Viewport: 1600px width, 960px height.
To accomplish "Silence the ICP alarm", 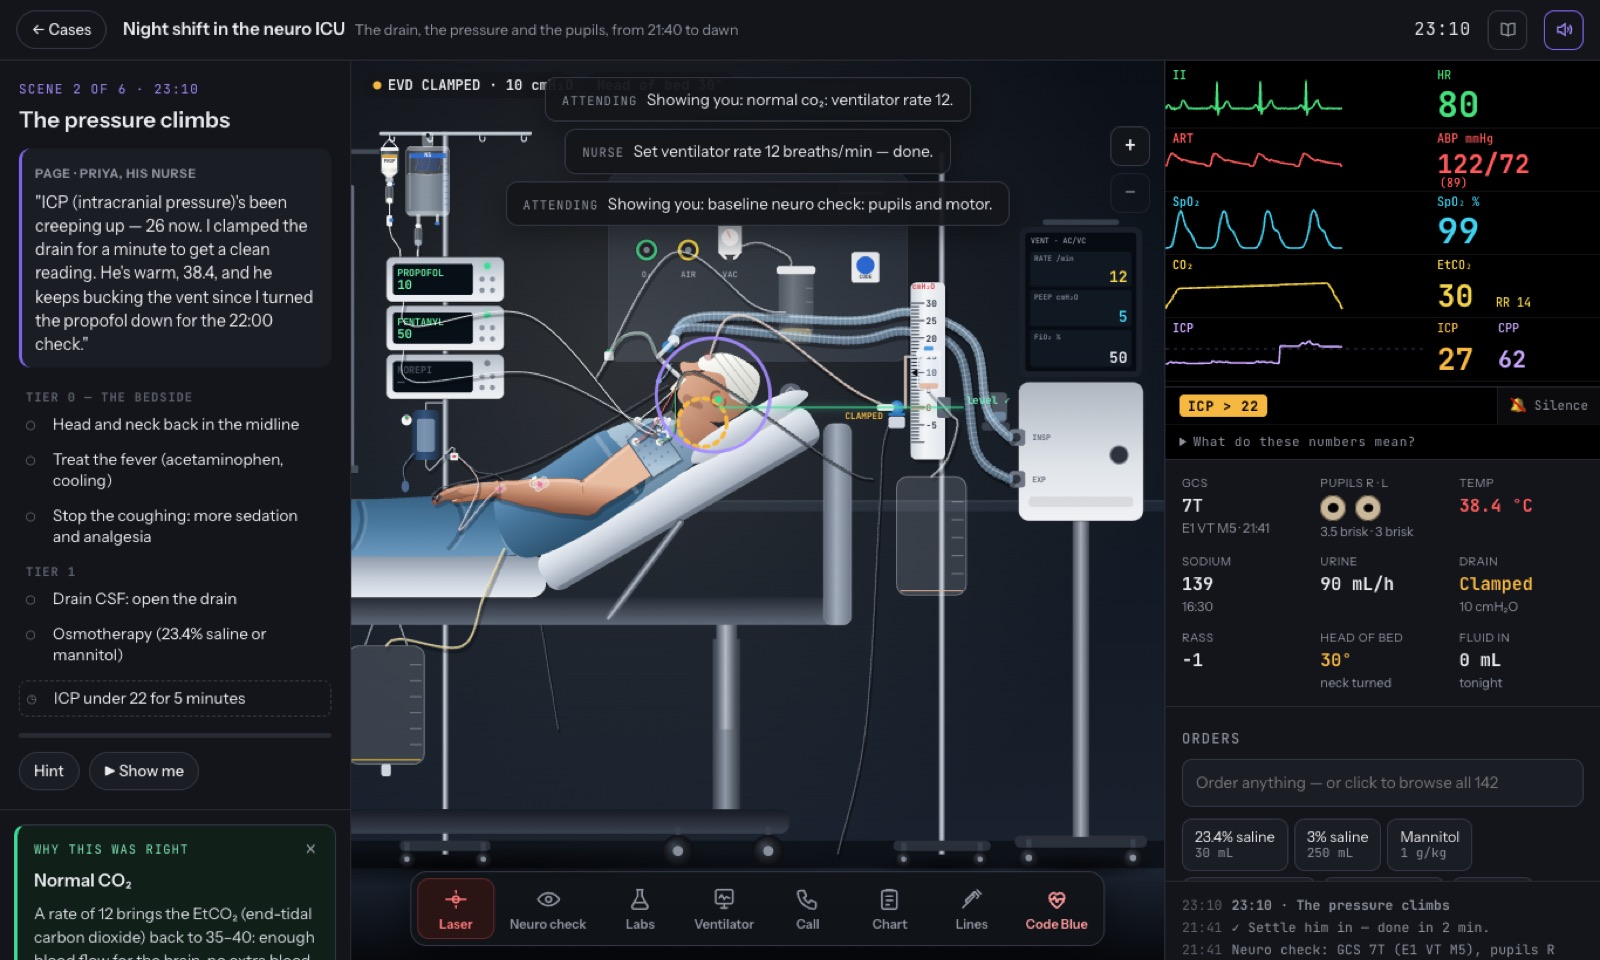I will coord(1549,405).
